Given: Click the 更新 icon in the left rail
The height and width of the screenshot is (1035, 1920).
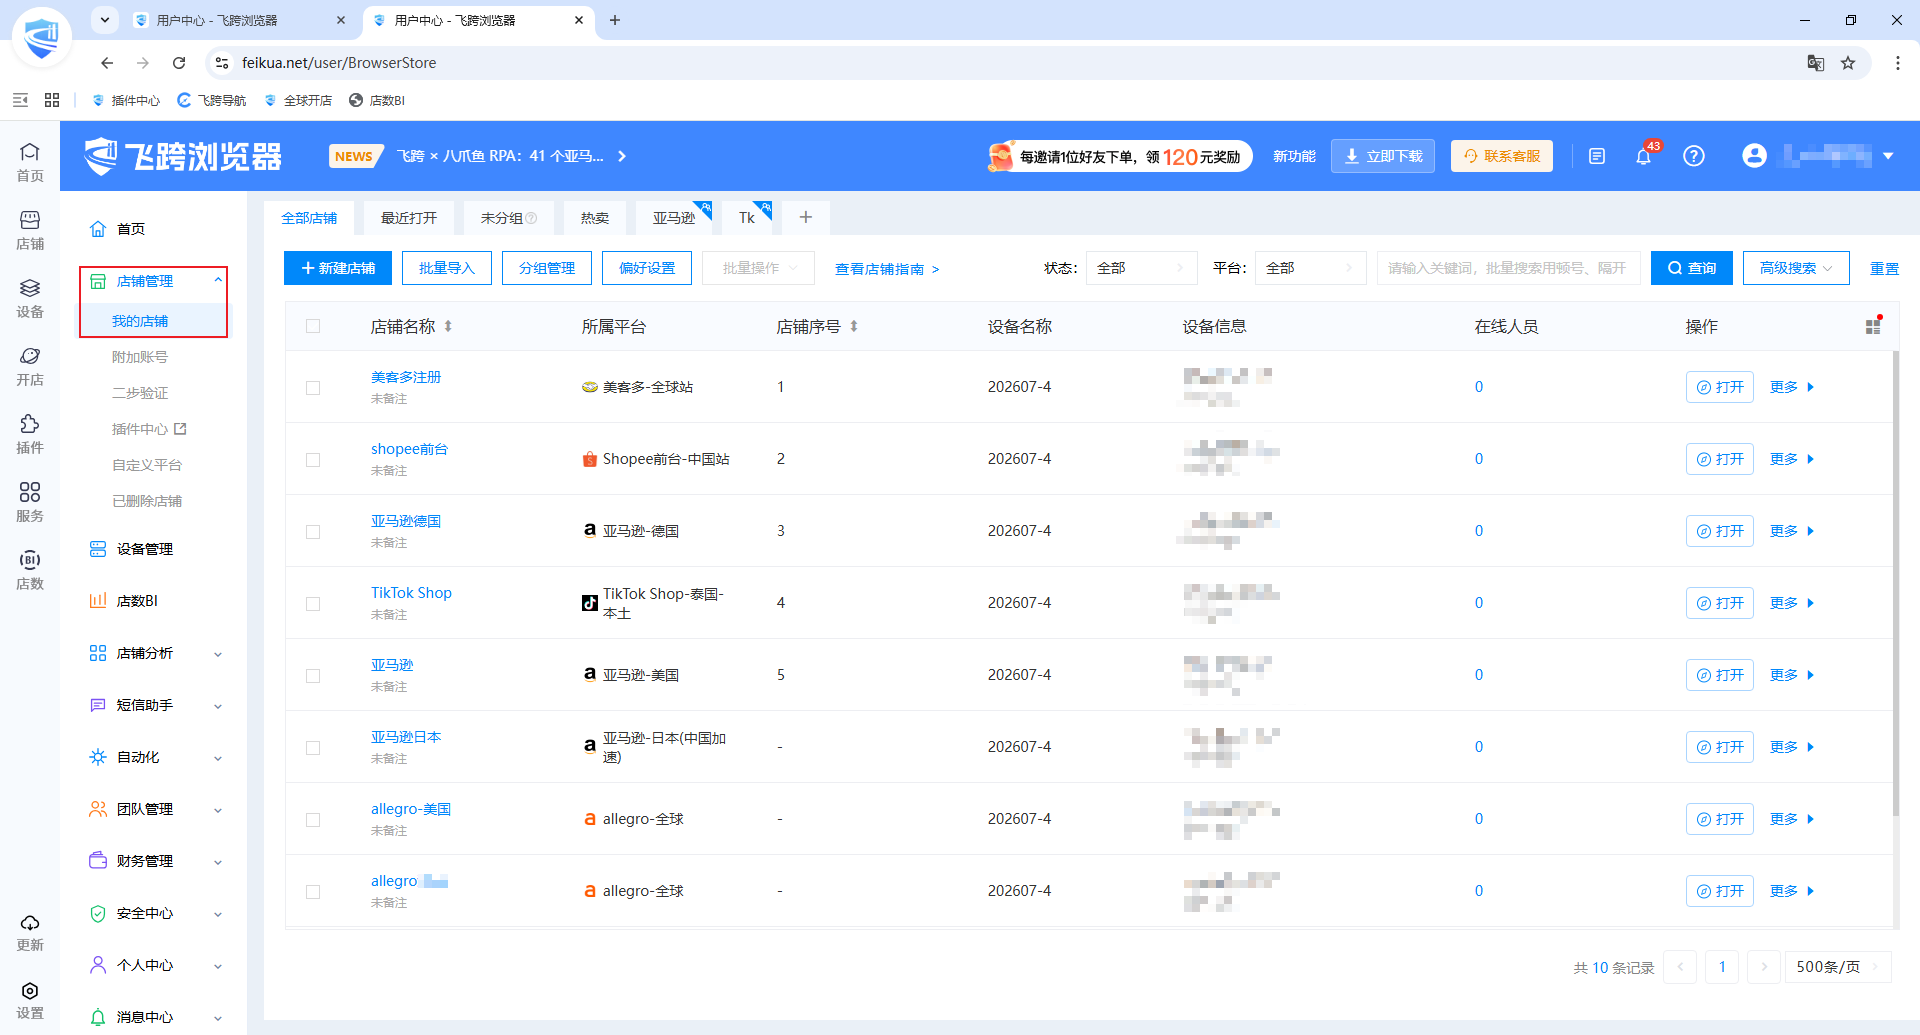Looking at the screenshot, I should click(30, 932).
